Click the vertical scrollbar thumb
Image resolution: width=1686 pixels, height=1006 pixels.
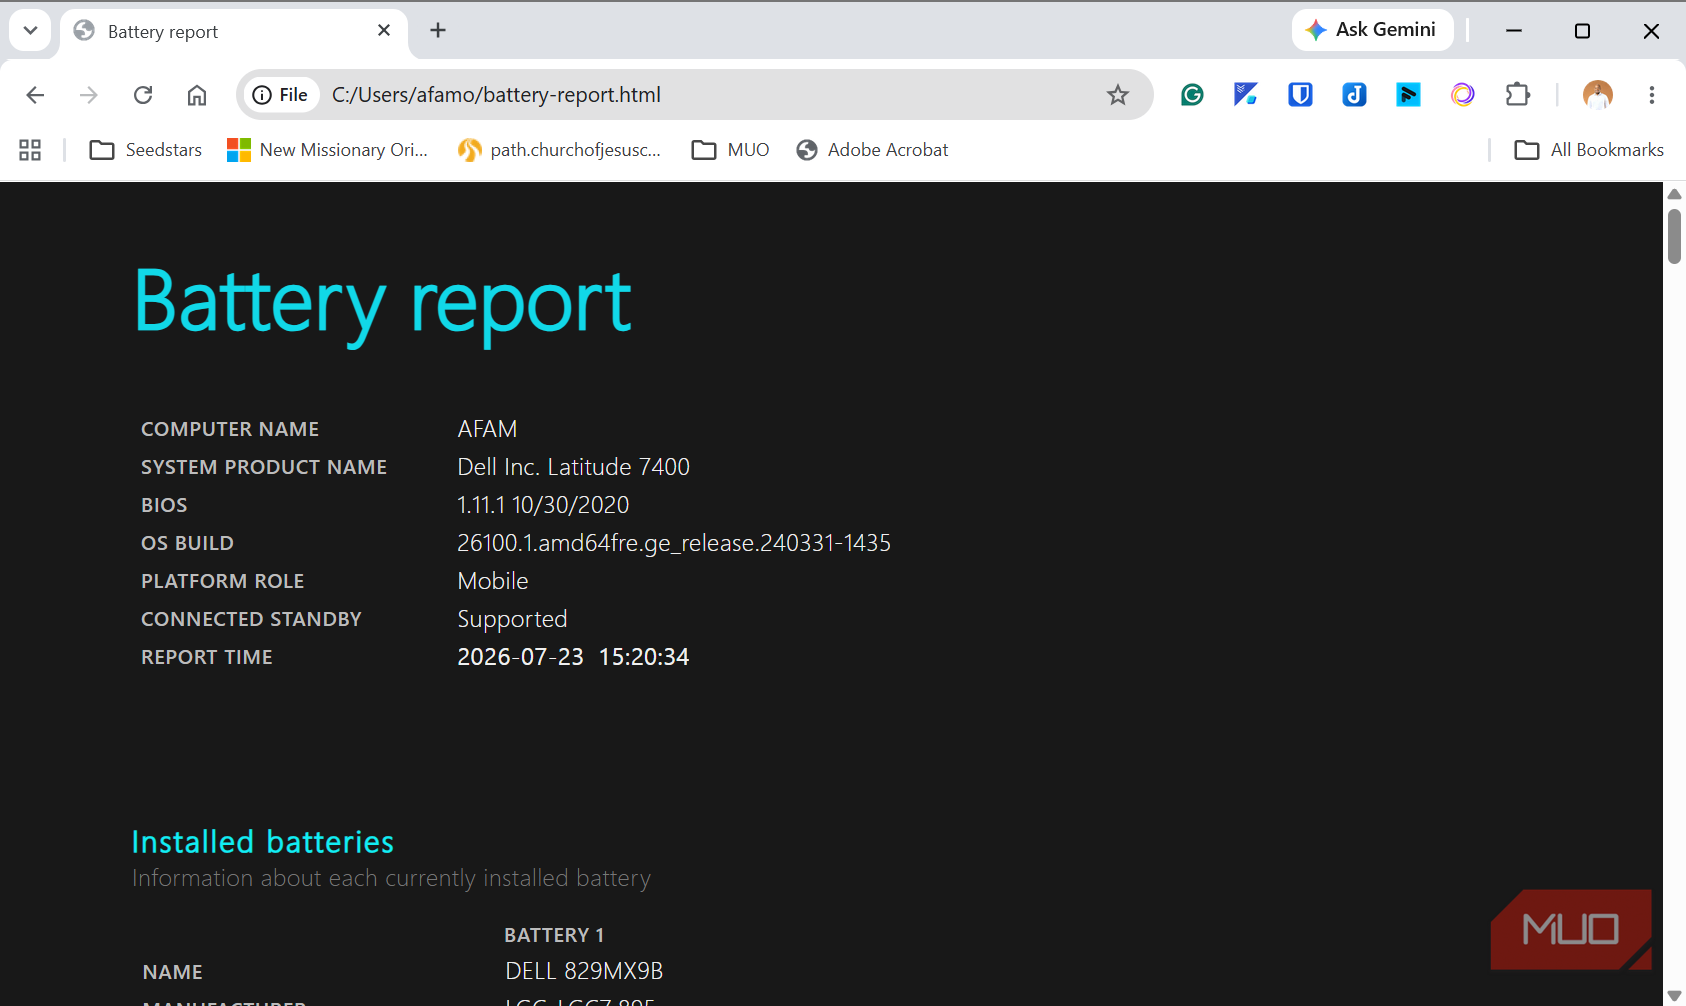[1674, 236]
